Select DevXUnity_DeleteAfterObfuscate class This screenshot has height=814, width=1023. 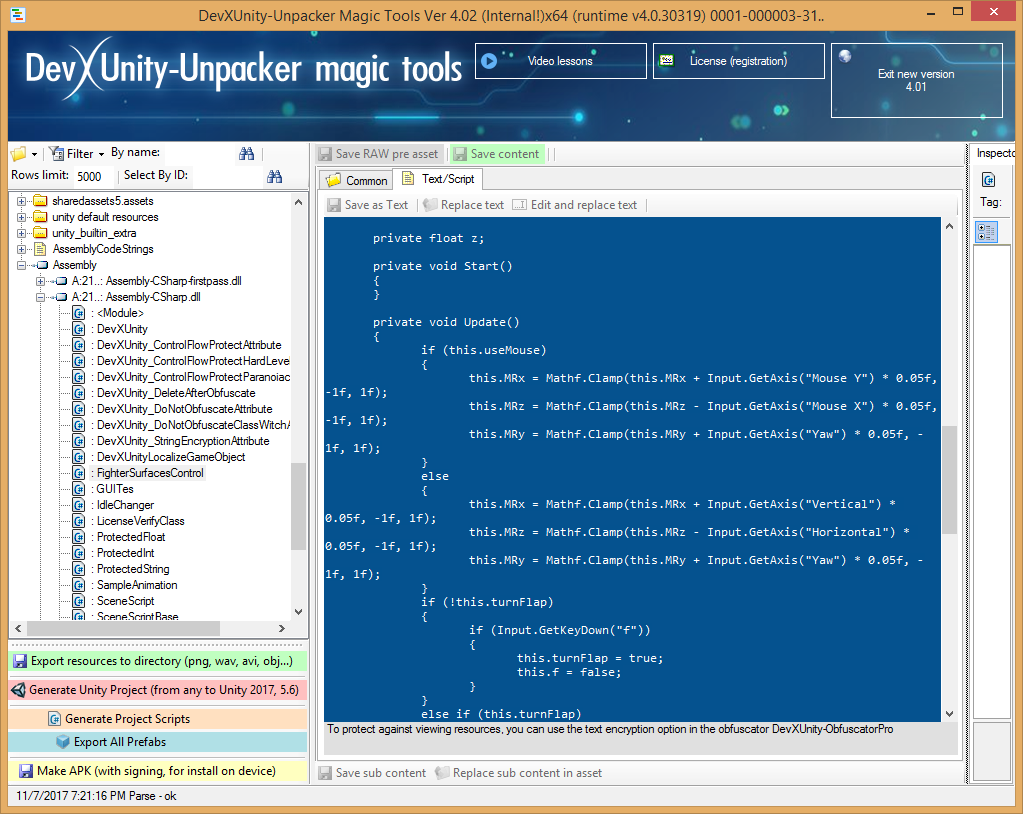pos(176,393)
